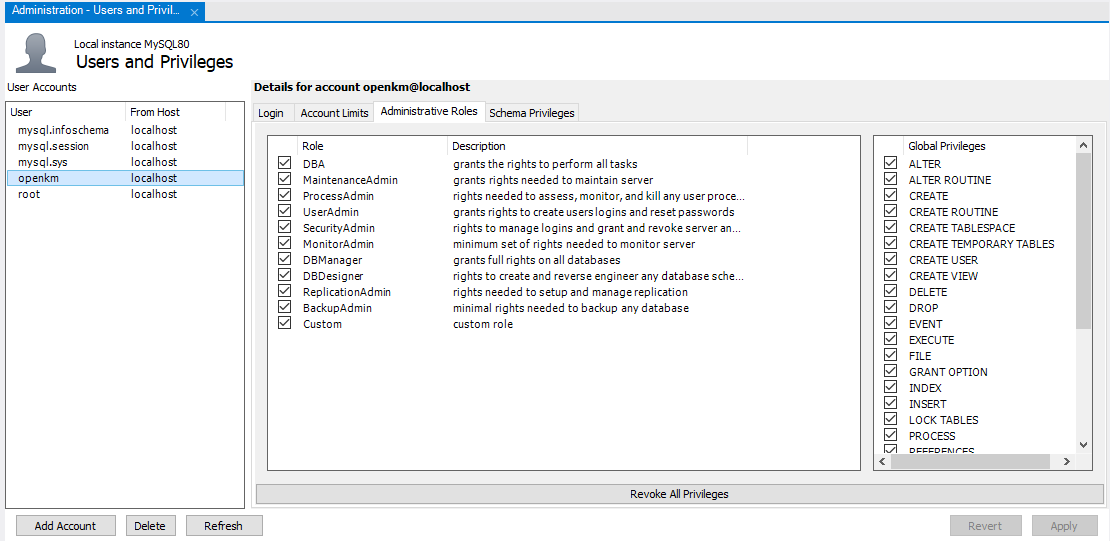Image resolution: width=1110 pixels, height=541 pixels.
Task: Toggle the GRANT OPTION privilege
Action: (891, 372)
